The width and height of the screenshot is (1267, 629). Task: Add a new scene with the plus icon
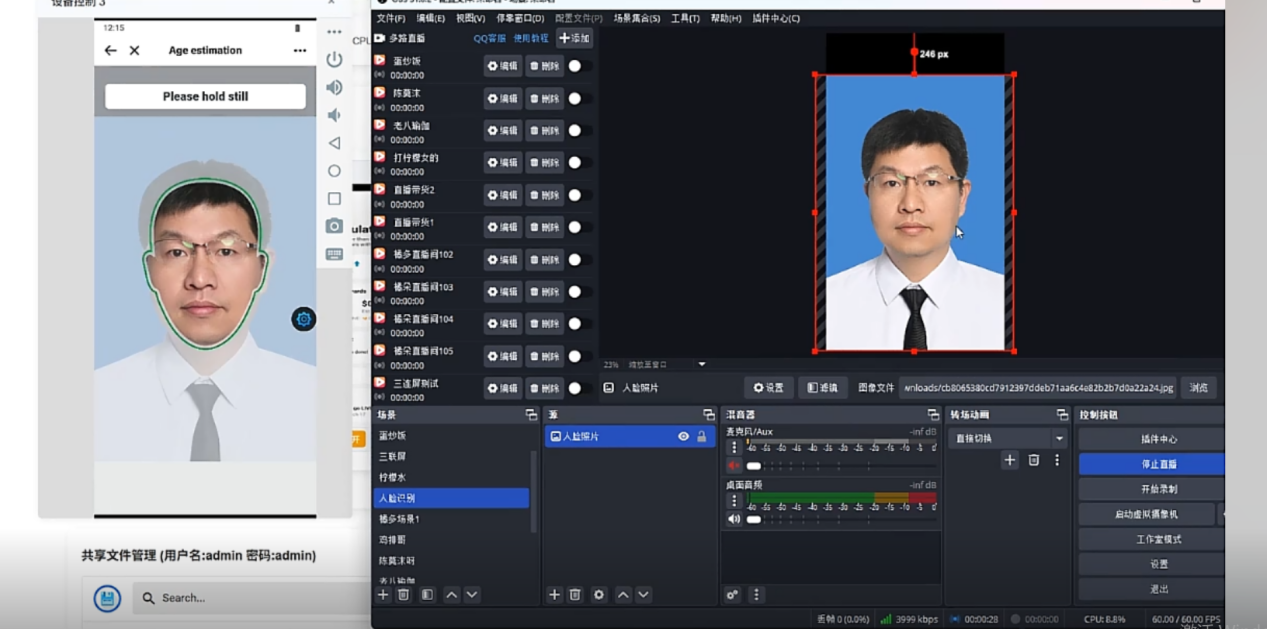pyautogui.click(x=382, y=594)
